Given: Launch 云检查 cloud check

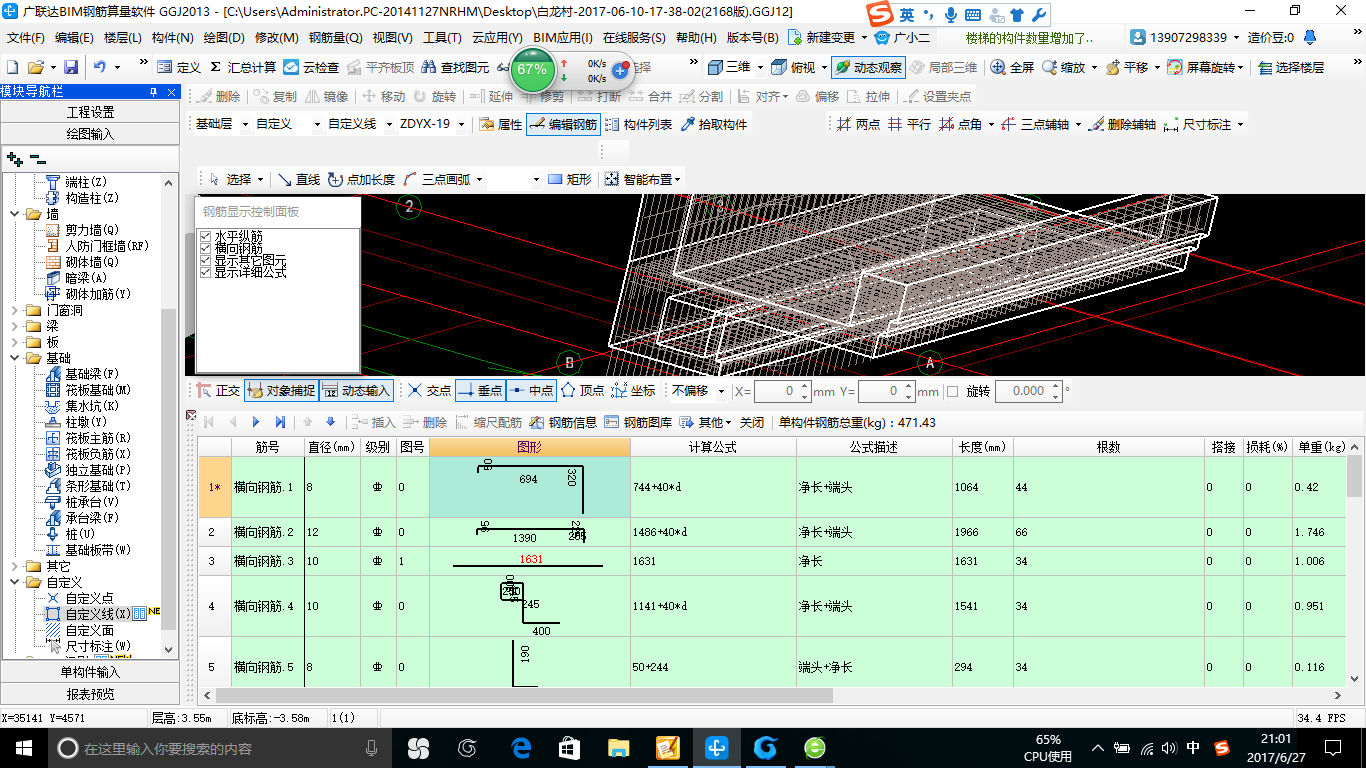Looking at the screenshot, I should tap(312, 68).
